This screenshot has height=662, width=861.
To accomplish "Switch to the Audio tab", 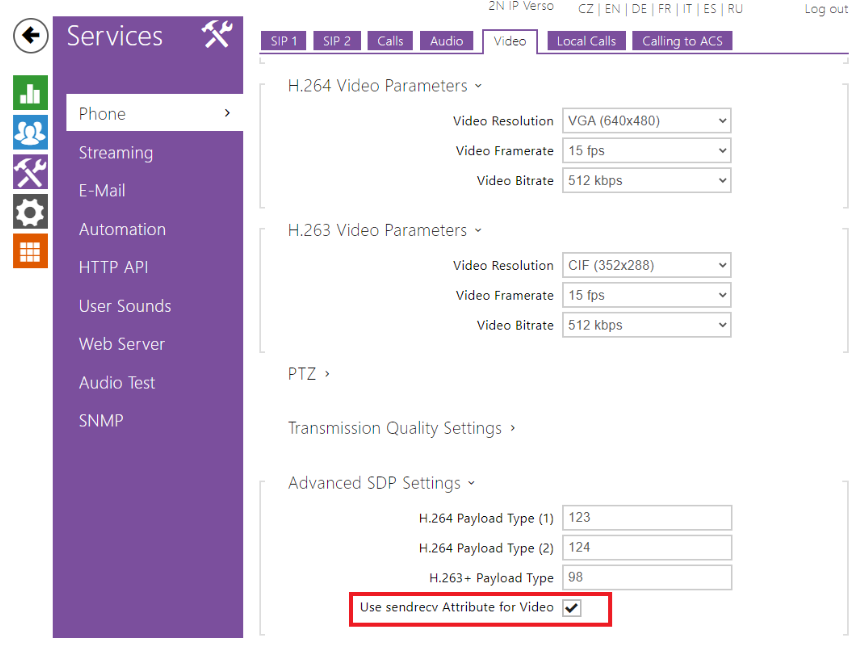I will 446,41.
